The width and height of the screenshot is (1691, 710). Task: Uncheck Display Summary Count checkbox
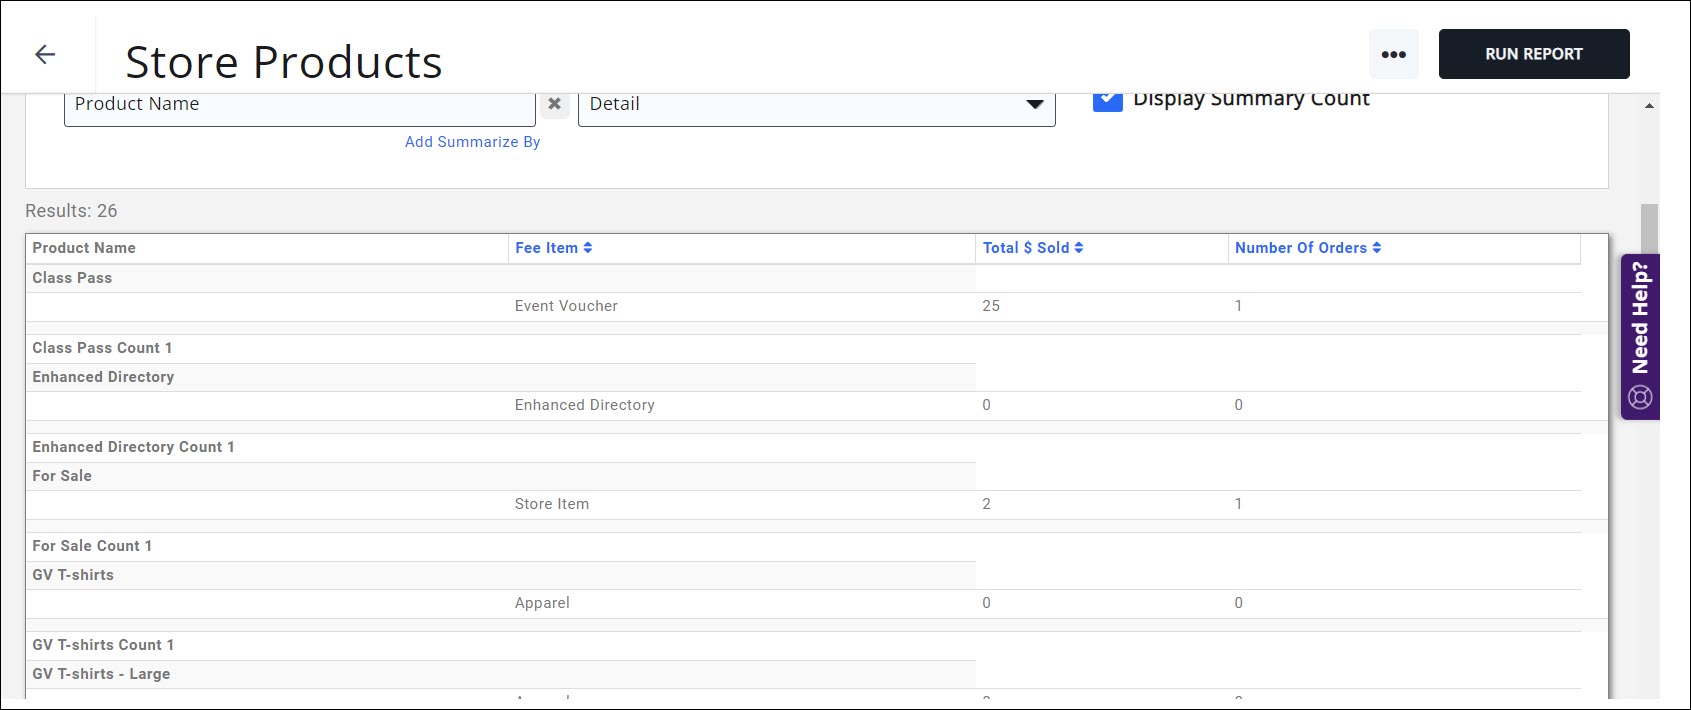point(1107,100)
